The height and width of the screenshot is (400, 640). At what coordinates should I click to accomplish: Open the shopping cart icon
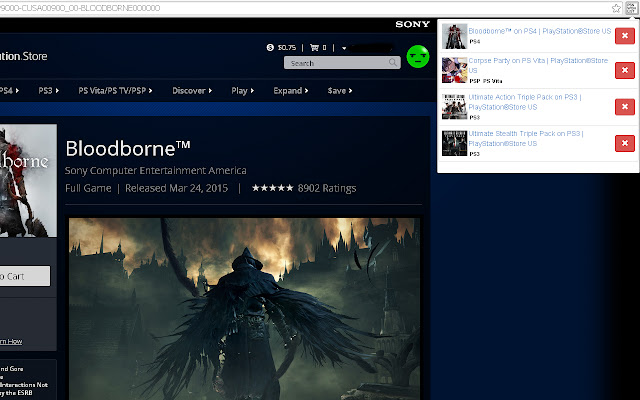[x=316, y=47]
